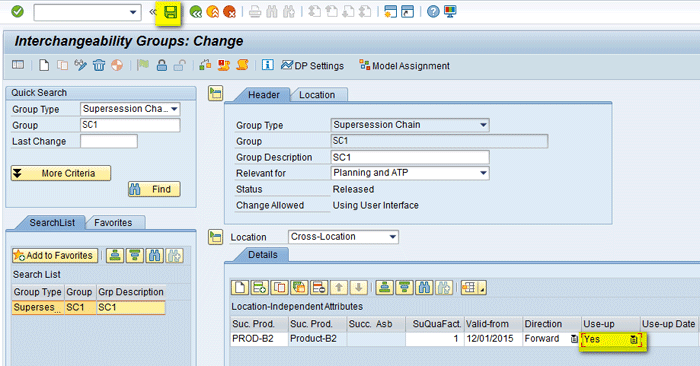Screen dimensions: 700x366
Task: Click the Display/Change pencil-glasses icon
Action: point(80,66)
